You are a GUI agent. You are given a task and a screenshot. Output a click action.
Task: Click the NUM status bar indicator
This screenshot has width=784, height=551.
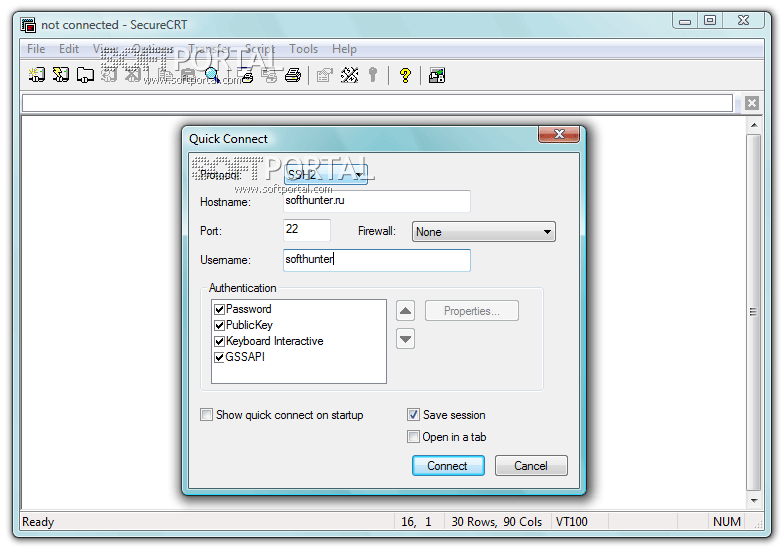726,522
